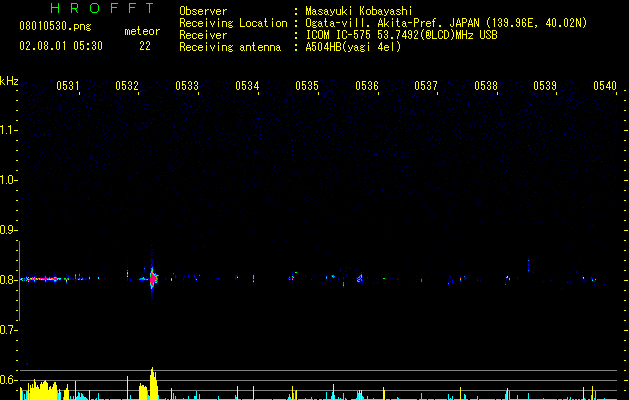This screenshot has height=400, width=629.
Task: Click the 1.0 kHz frequency tick label
Action: tap(8, 180)
